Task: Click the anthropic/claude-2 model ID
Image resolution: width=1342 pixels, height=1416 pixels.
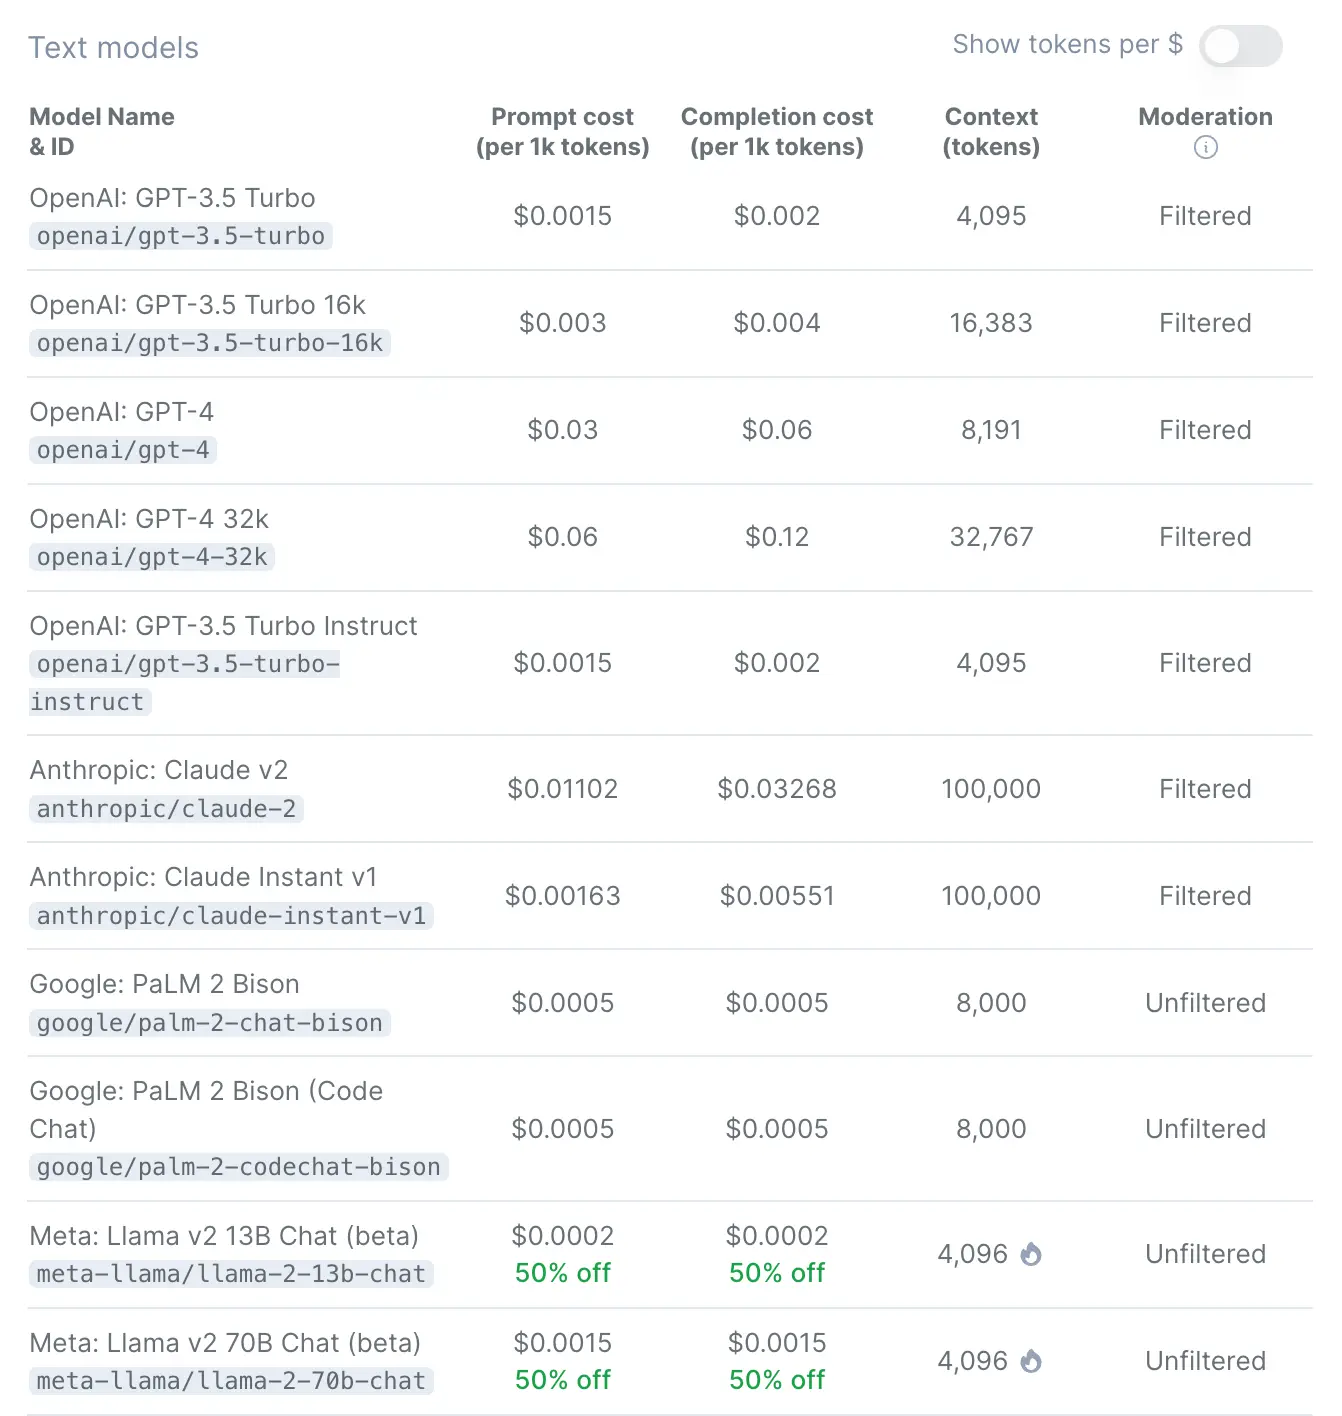Action: click(x=166, y=809)
